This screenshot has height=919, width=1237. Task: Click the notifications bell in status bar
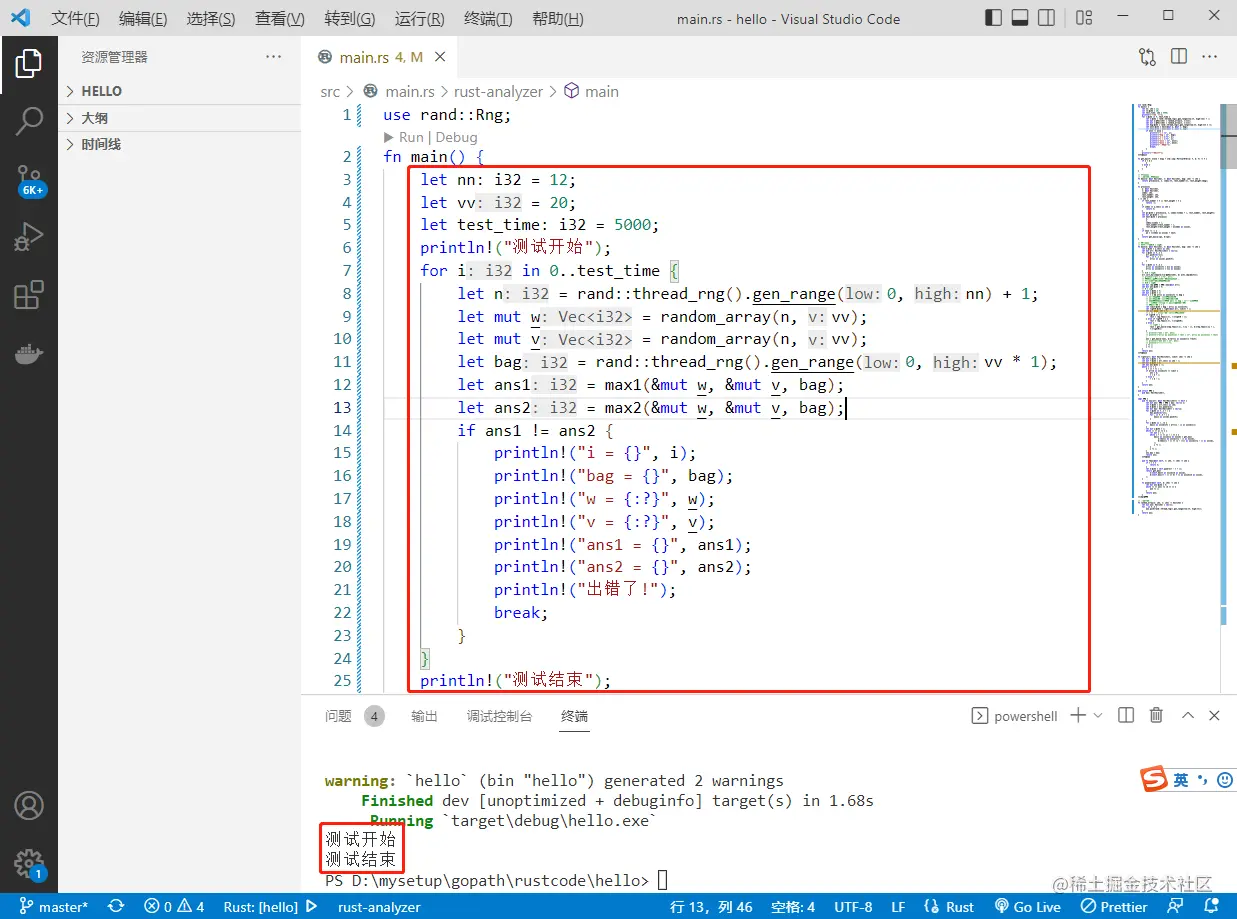[x=1213, y=907]
